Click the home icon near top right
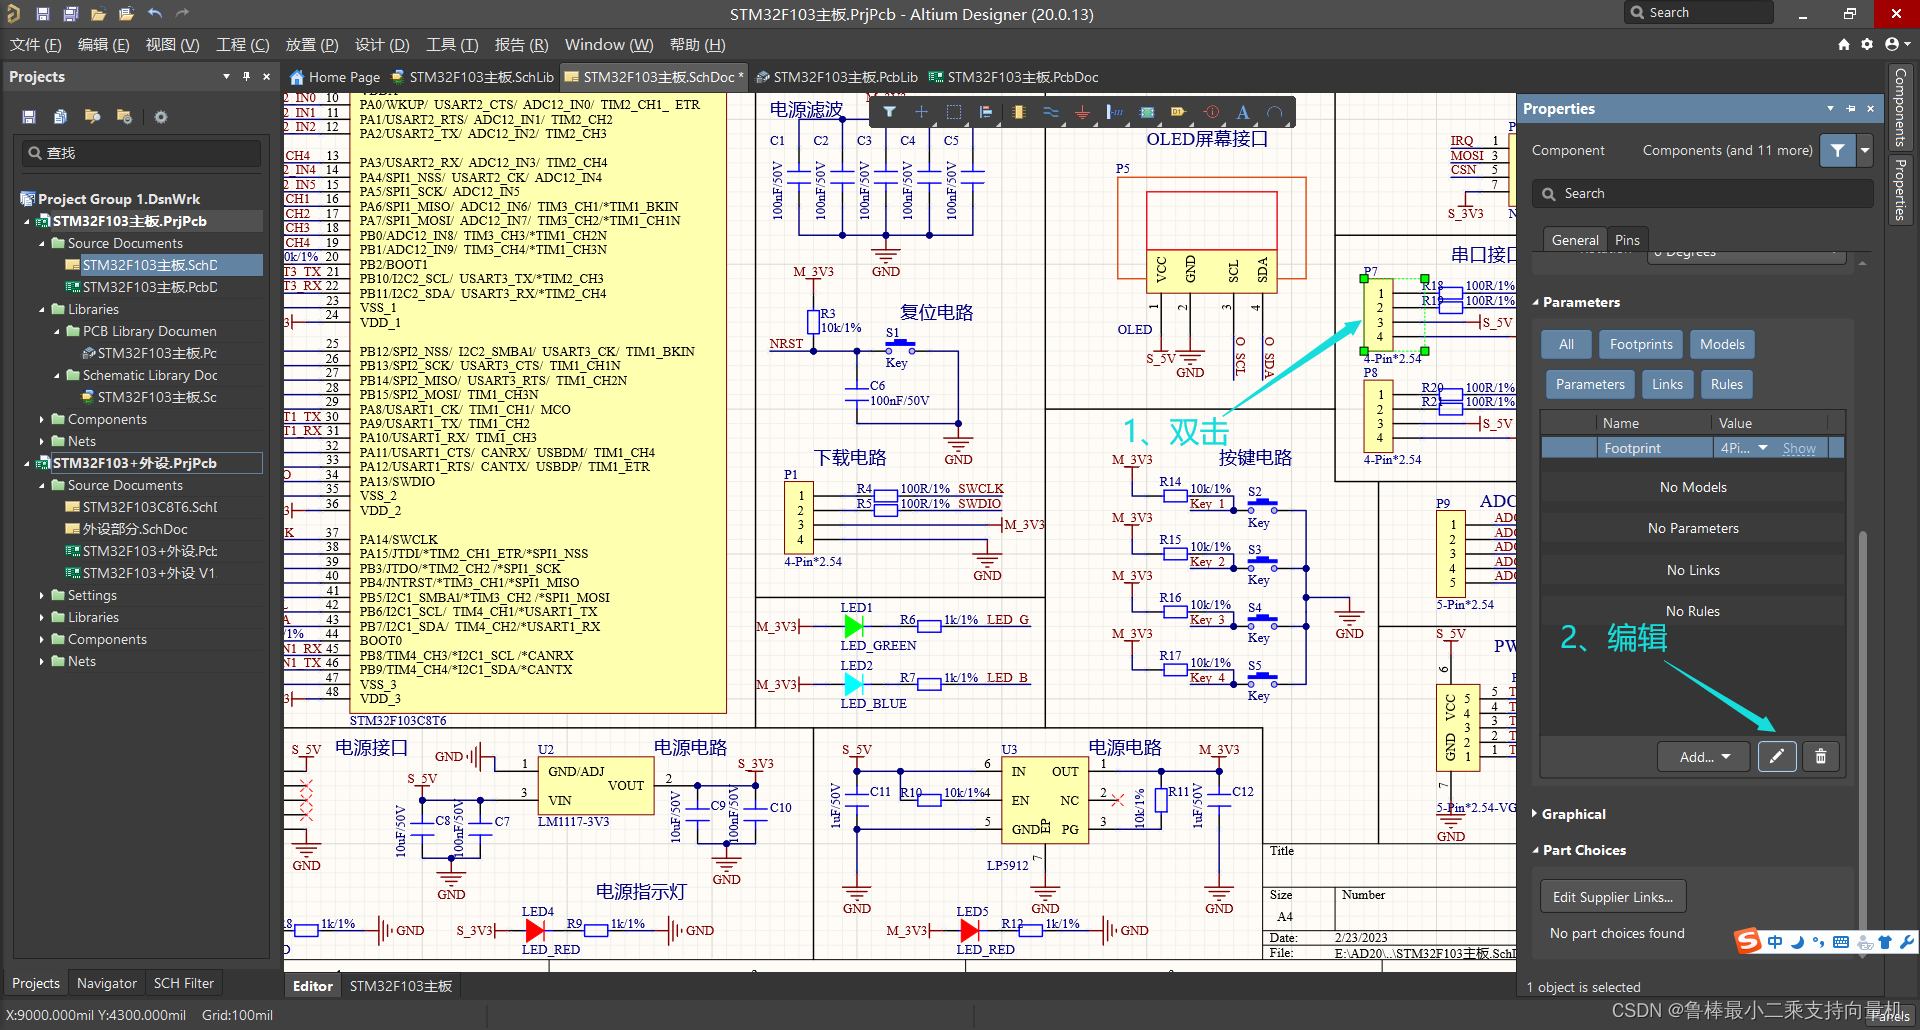Image resolution: width=1920 pixels, height=1030 pixels. coord(1844,44)
